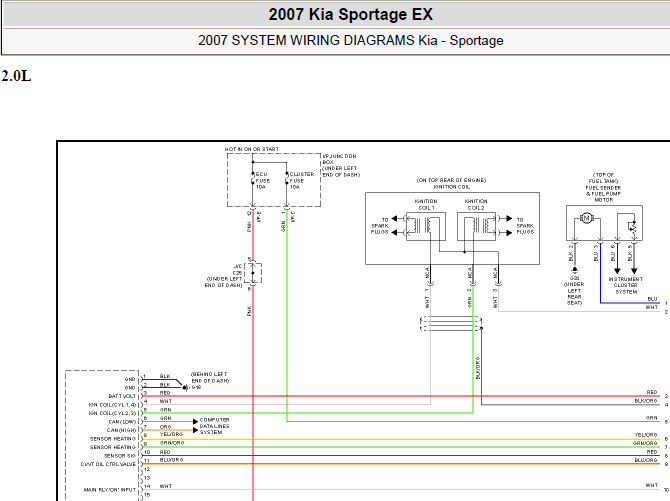Click the COMPUTER DATA LINES SYSTEM label
670x501 pixels.
click(215, 426)
